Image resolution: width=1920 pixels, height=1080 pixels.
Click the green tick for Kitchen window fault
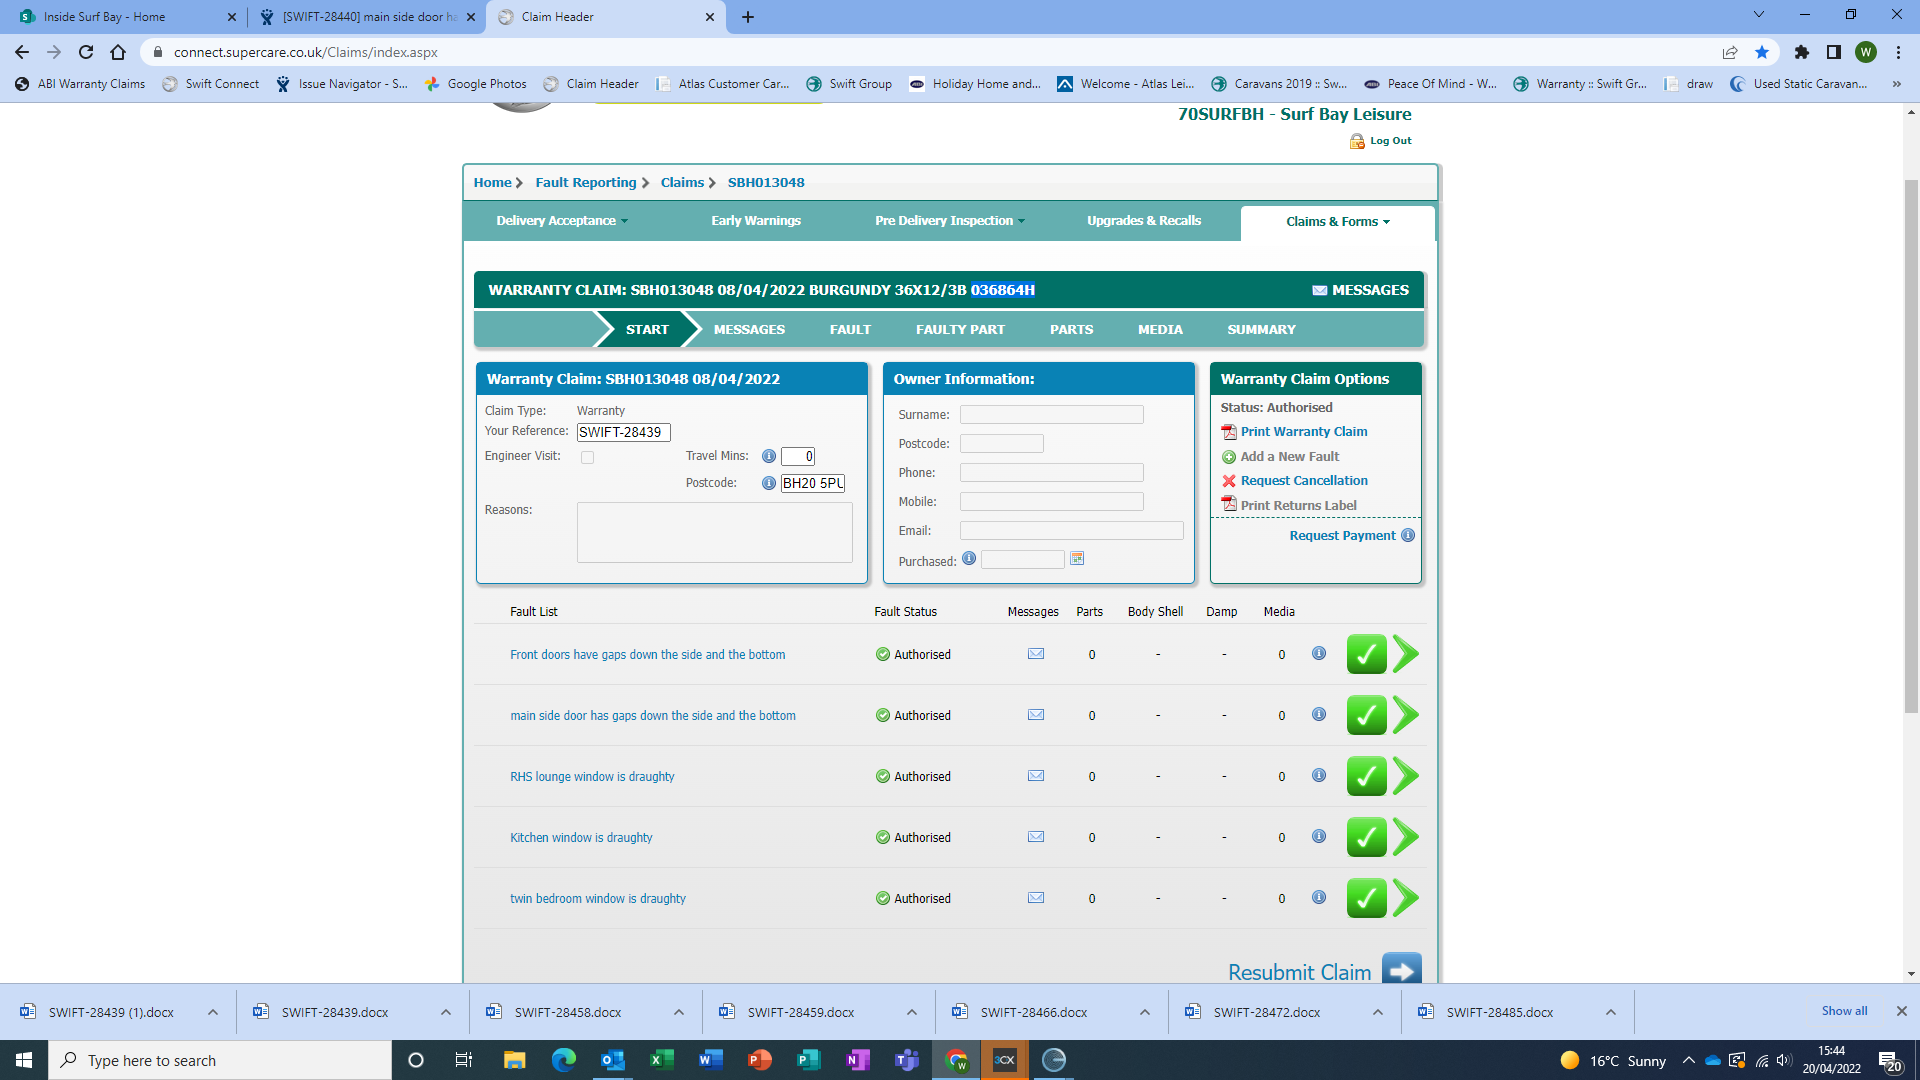(x=1366, y=837)
